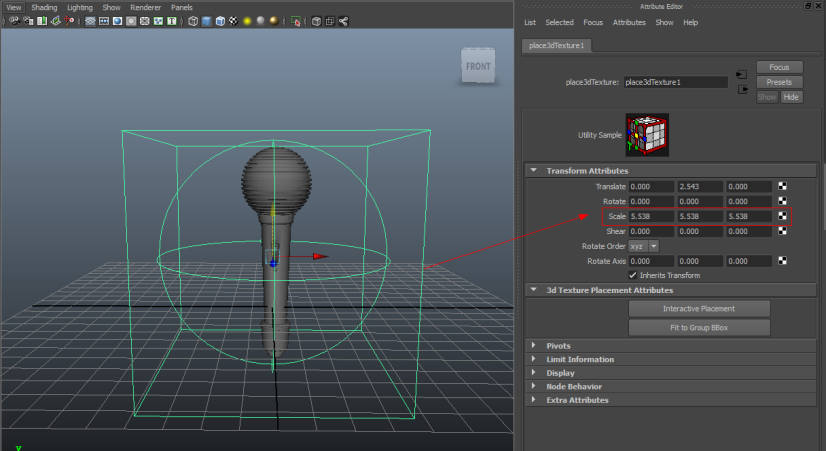Click the Scale X input field
This screenshot has width=826, height=451.
tap(651, 216)
